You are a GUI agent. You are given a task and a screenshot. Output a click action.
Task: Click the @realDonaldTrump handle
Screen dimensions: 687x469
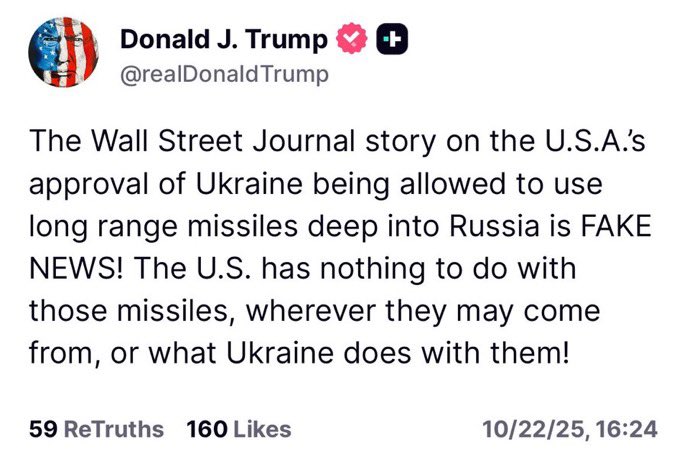click(x=224, y=75)
